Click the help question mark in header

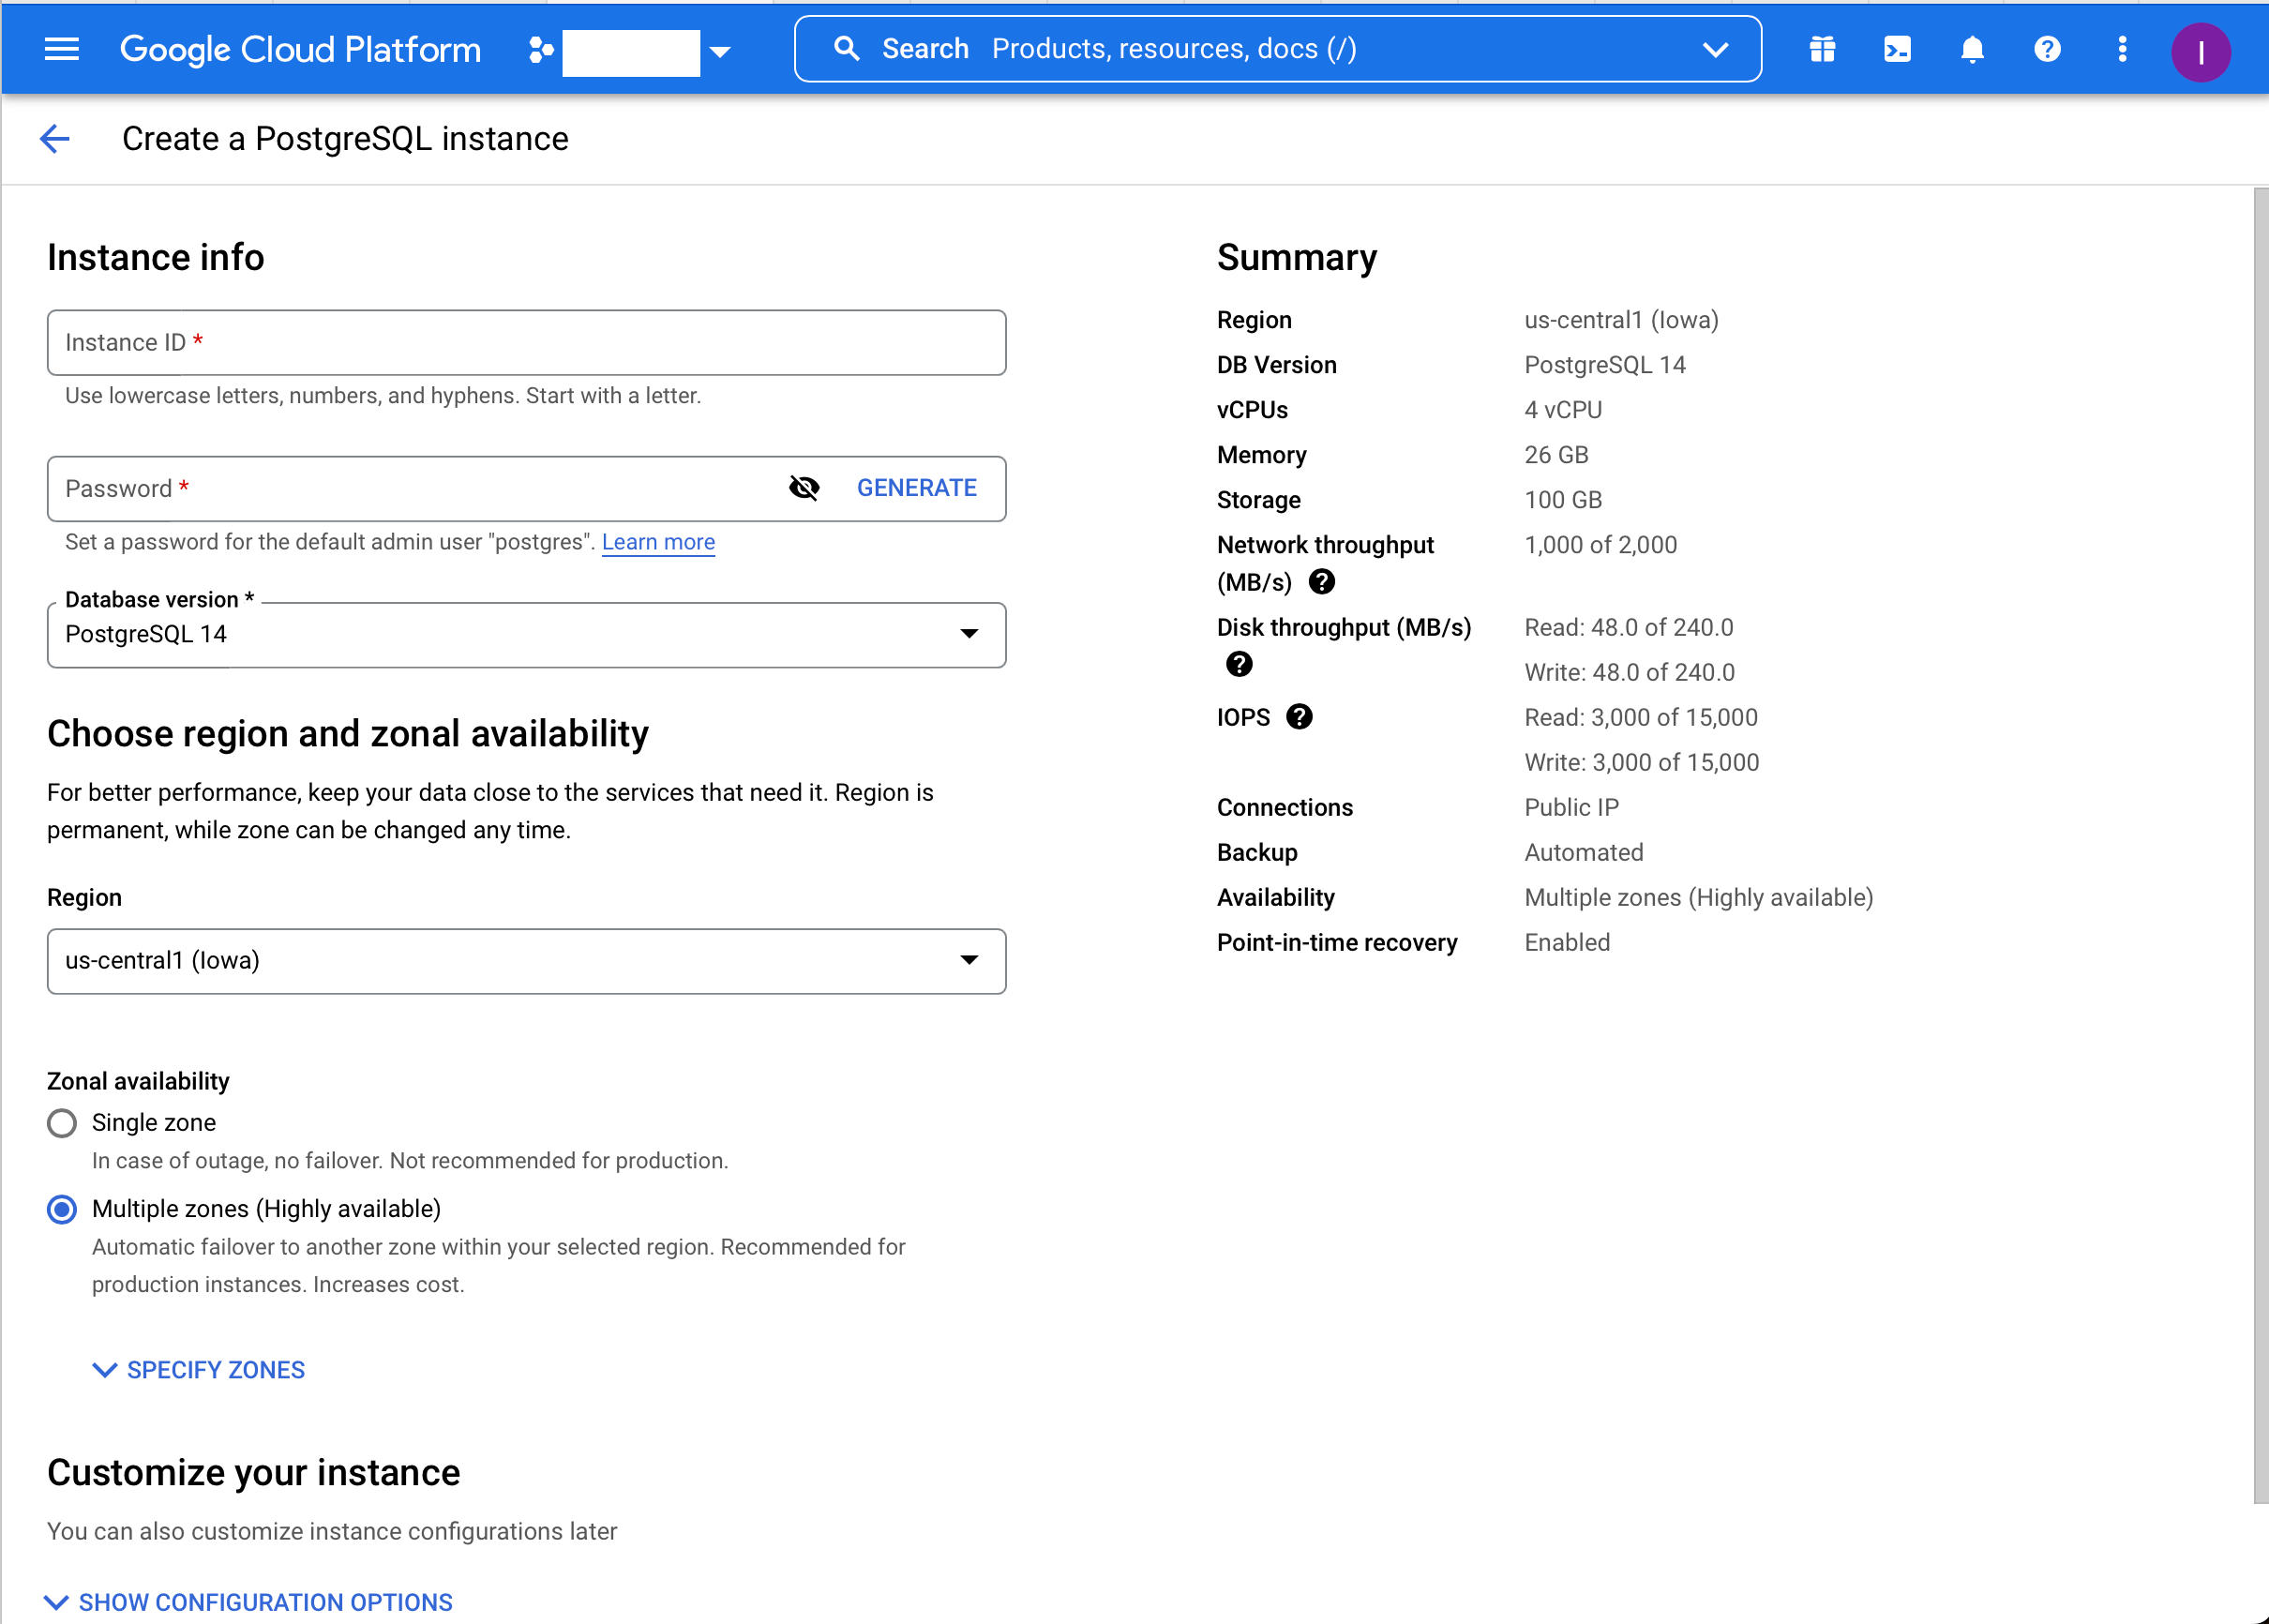pos(2047,49)
